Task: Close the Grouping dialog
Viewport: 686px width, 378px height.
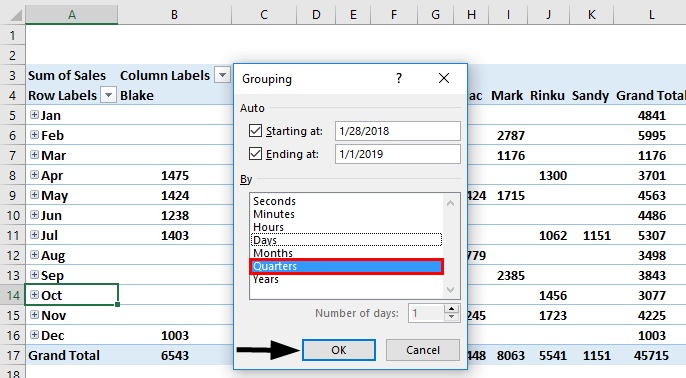Action: pyautogui.click(x=444, y=78)
